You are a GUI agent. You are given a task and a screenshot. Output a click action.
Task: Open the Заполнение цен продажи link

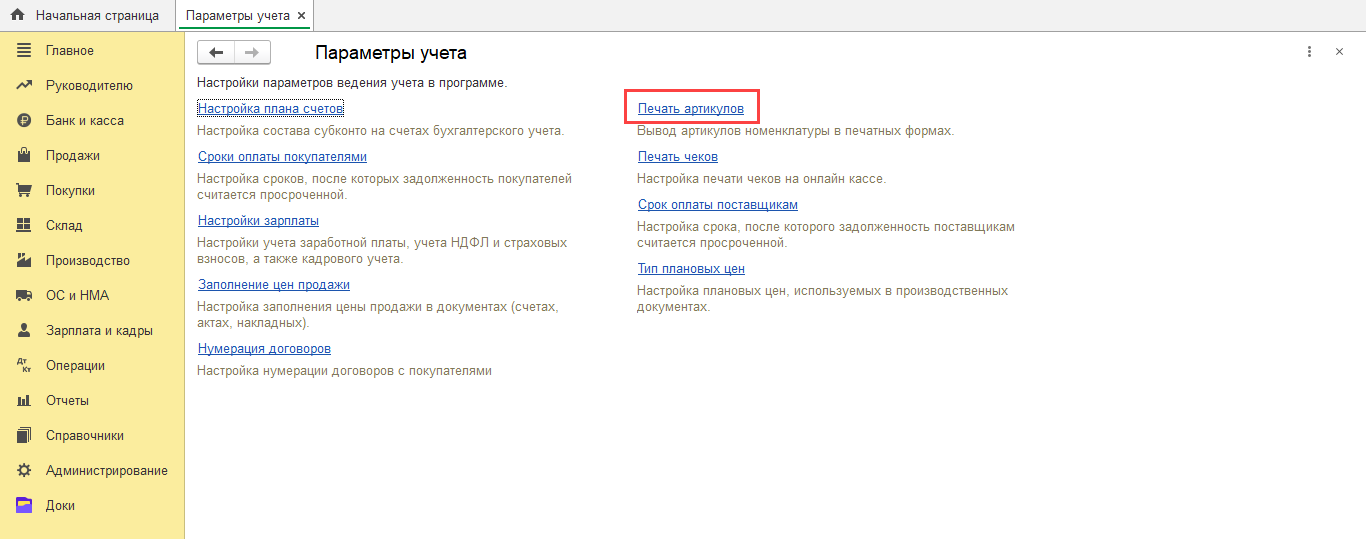(x=274, y=285)
